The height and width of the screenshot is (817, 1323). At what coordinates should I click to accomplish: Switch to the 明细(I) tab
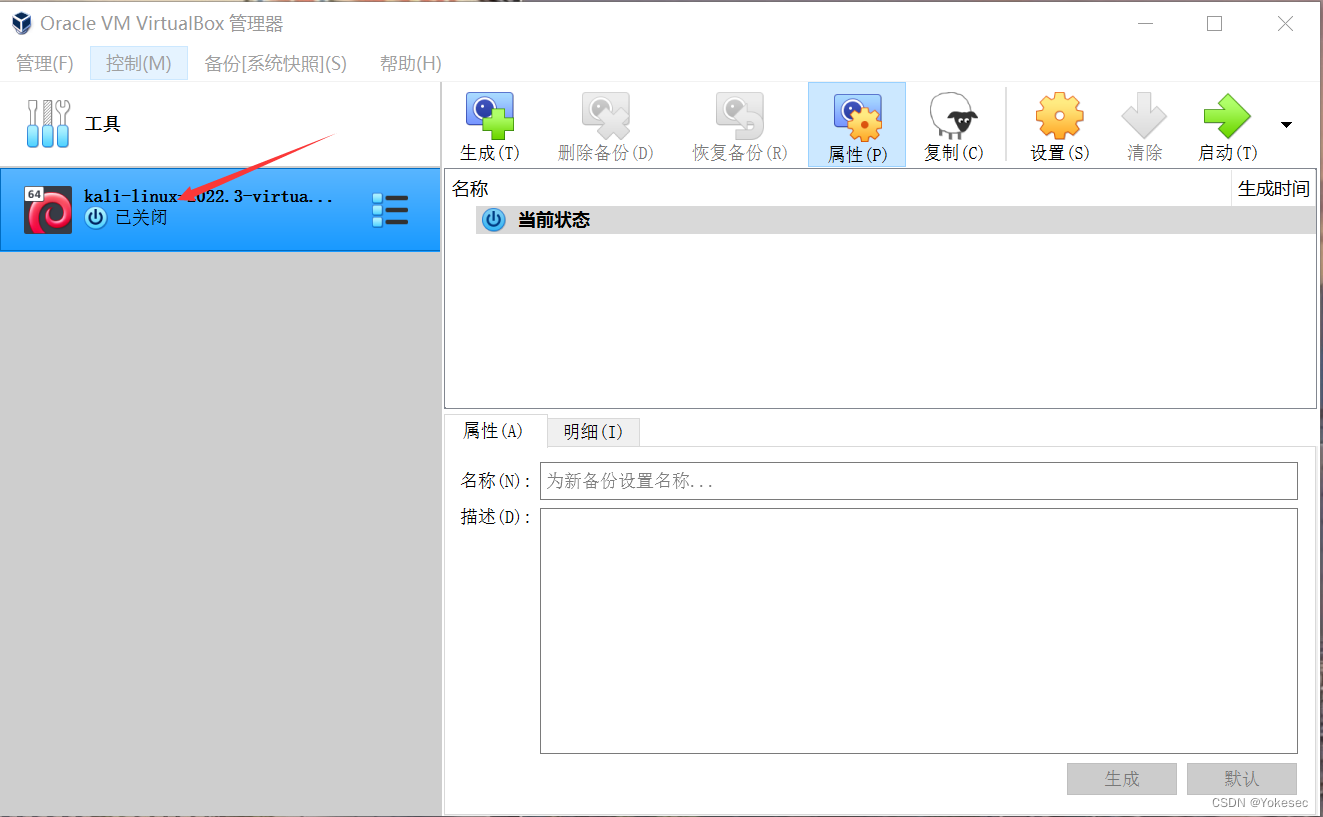coord(593,432)
